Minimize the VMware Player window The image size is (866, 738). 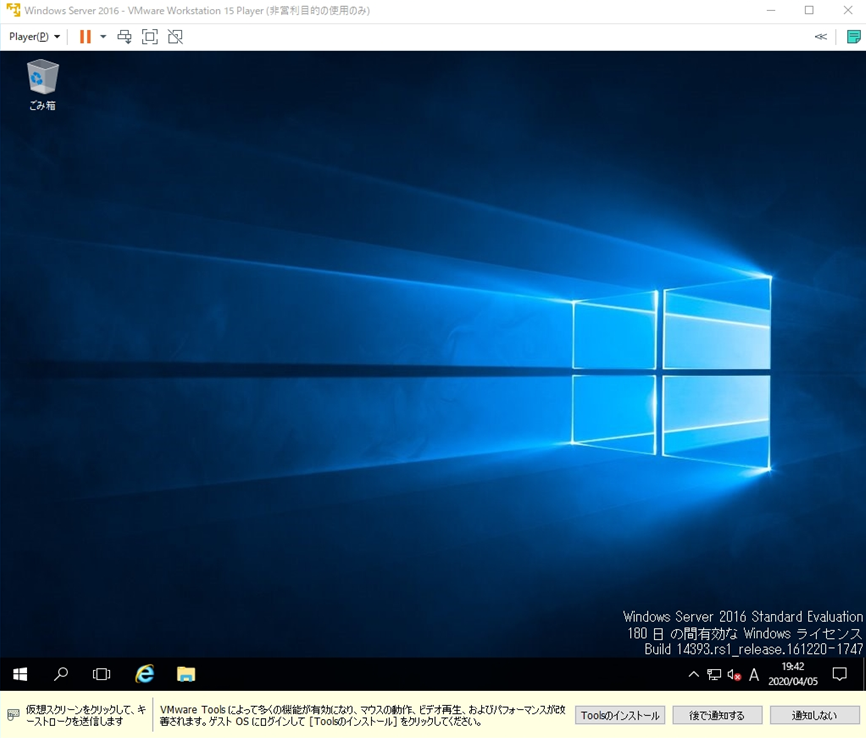pos(771,10)
